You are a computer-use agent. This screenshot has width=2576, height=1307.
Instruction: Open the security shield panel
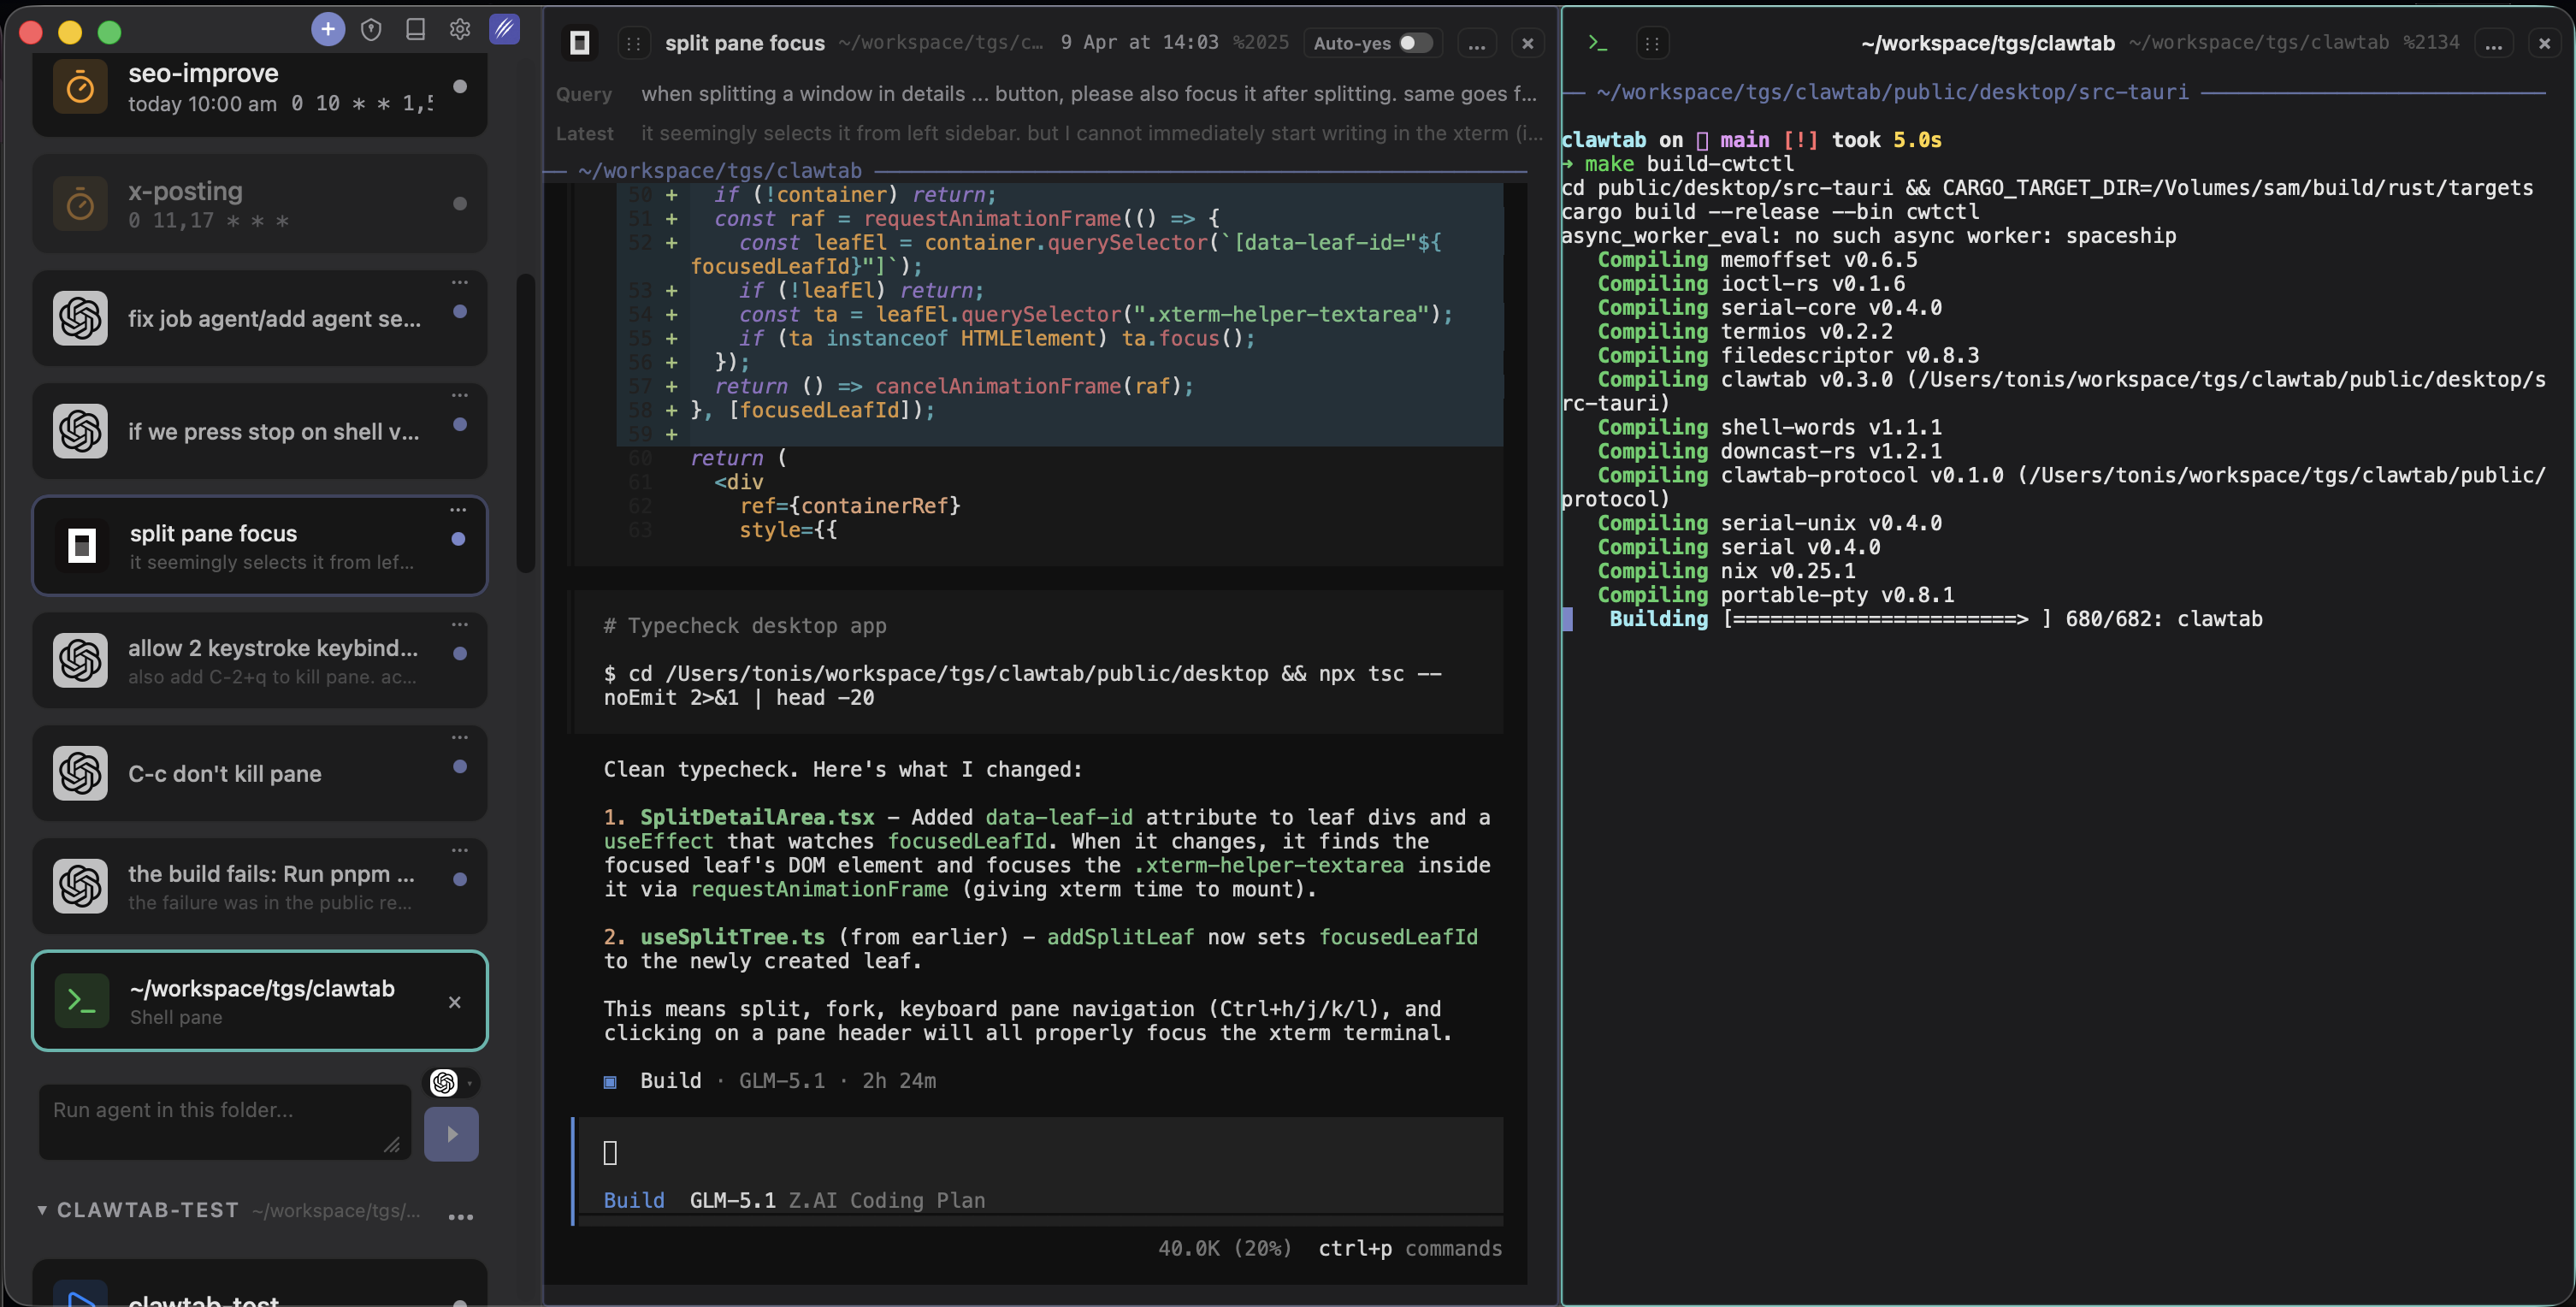coord(372,29)
